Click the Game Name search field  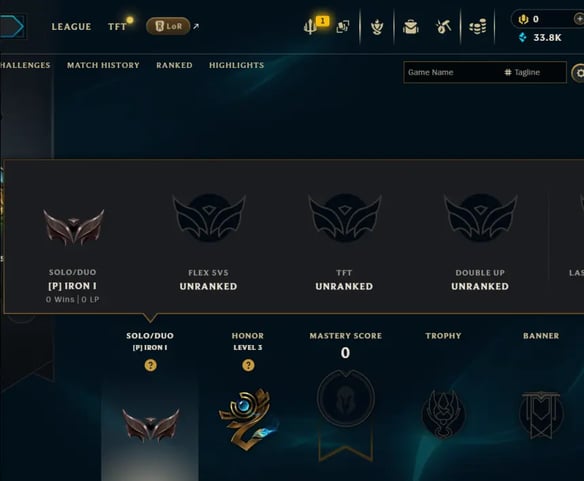click(x=451, y=72)
